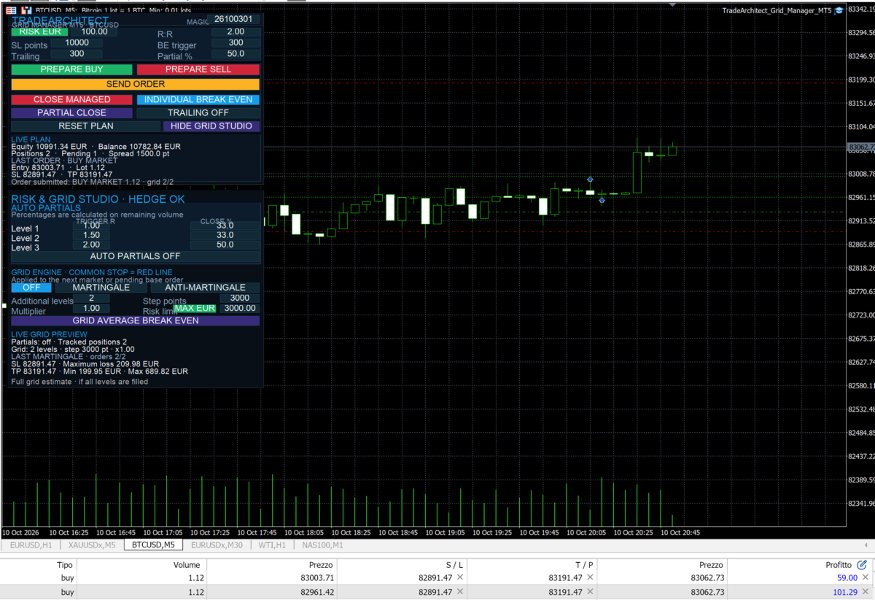Image resolution: width=875 pixels, height=600 pixels.
Task: Close the position with 59.00 profit
Action: [x=865, y=578]
